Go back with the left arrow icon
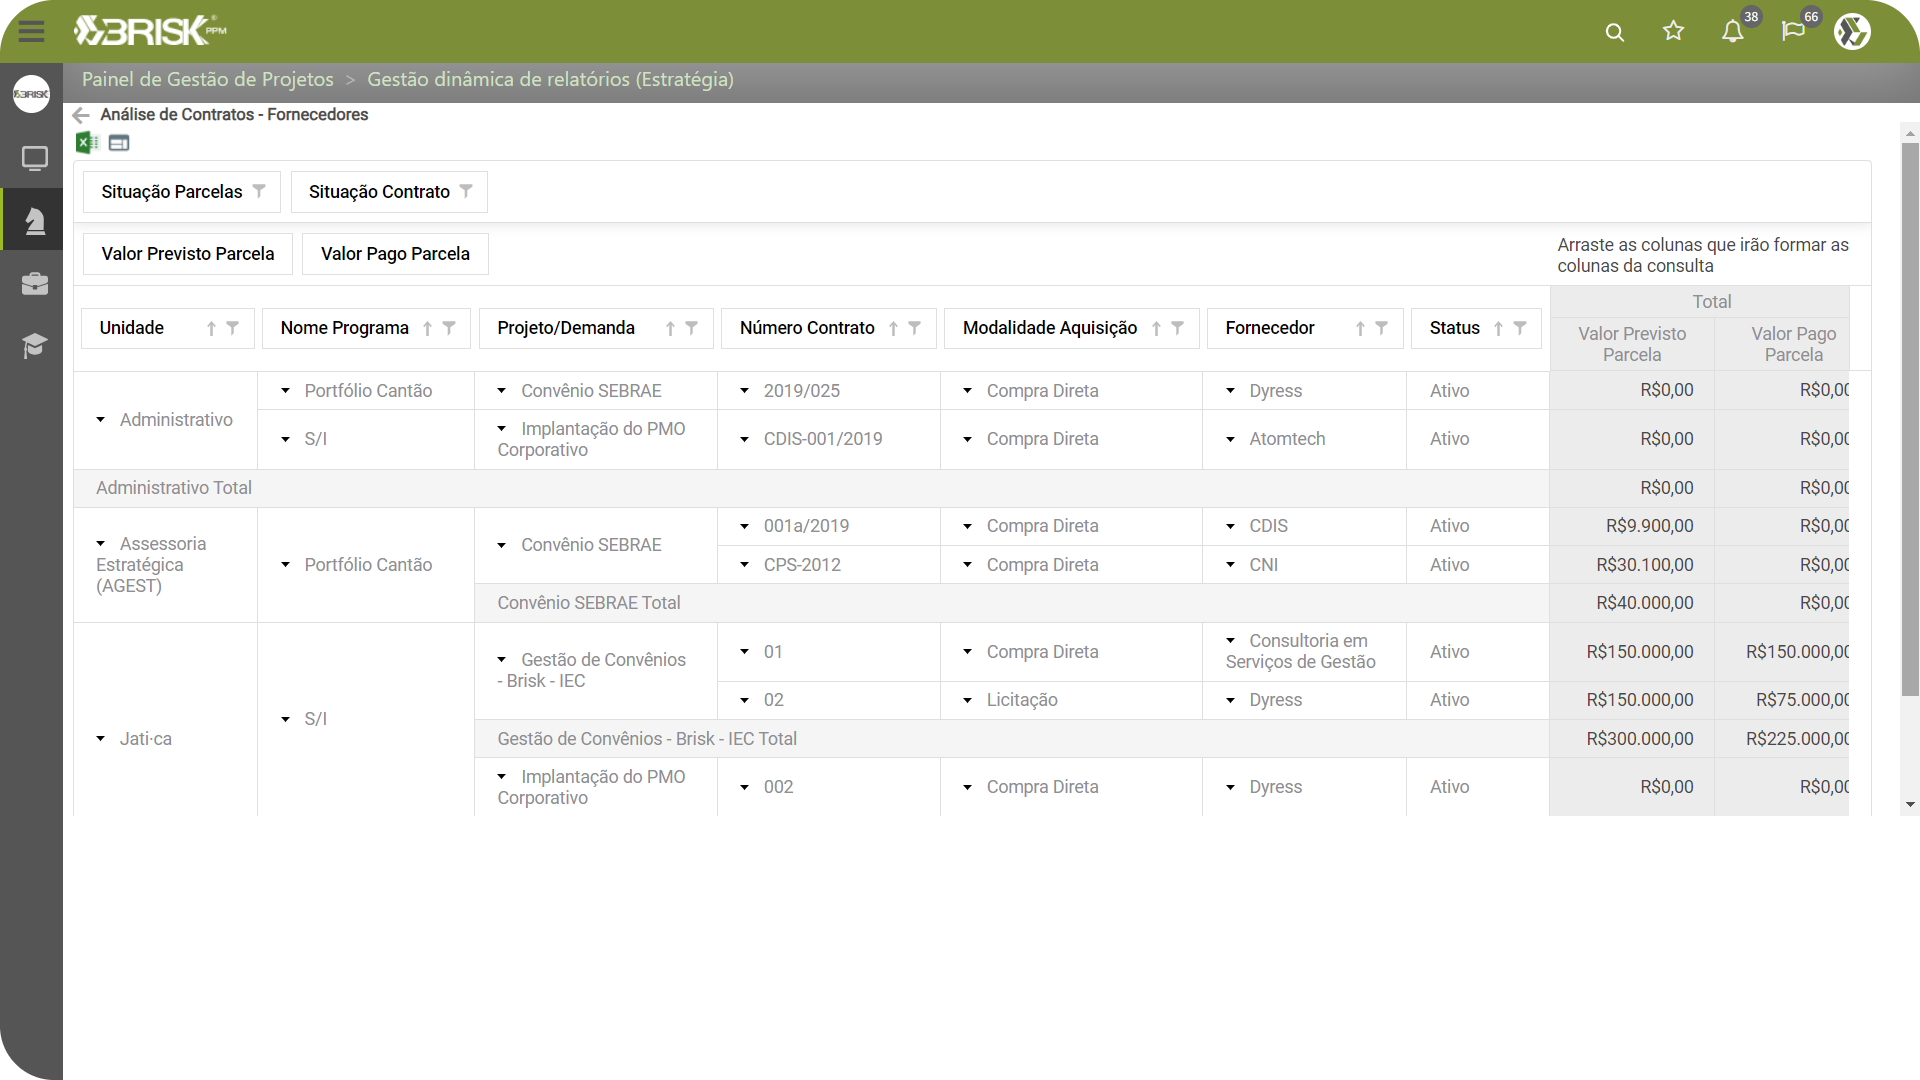 (81, 115)
